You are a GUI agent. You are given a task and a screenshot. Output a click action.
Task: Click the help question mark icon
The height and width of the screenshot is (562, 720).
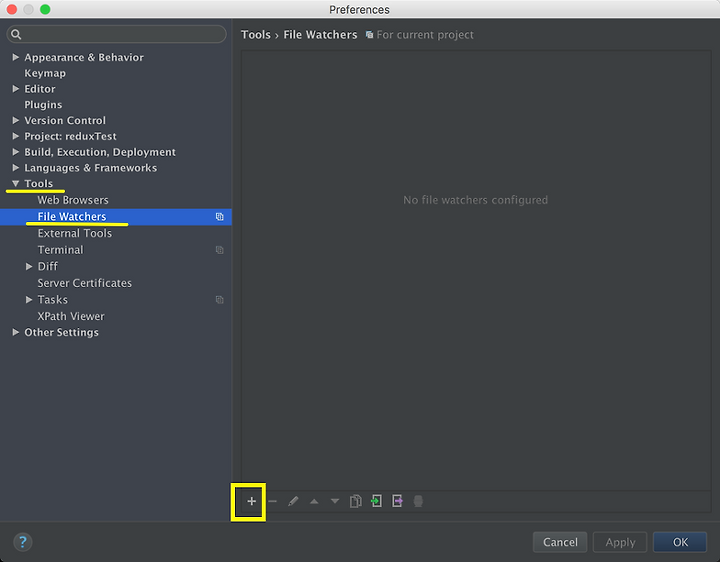22,542
